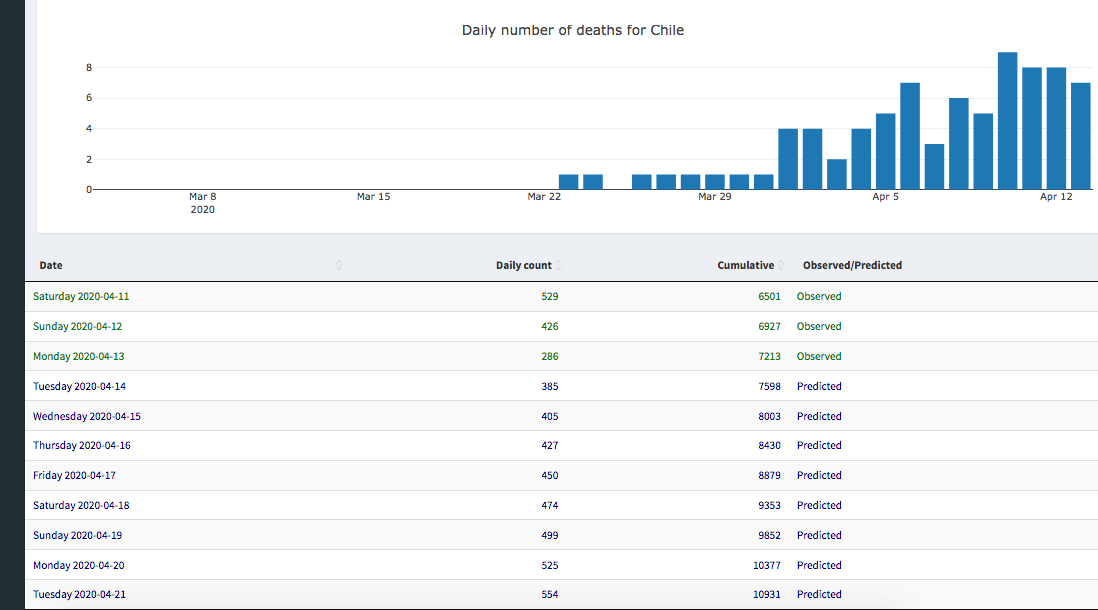Click the Date column header text
This screenshot has height=610, width=1098.
[x=51, y=265]
